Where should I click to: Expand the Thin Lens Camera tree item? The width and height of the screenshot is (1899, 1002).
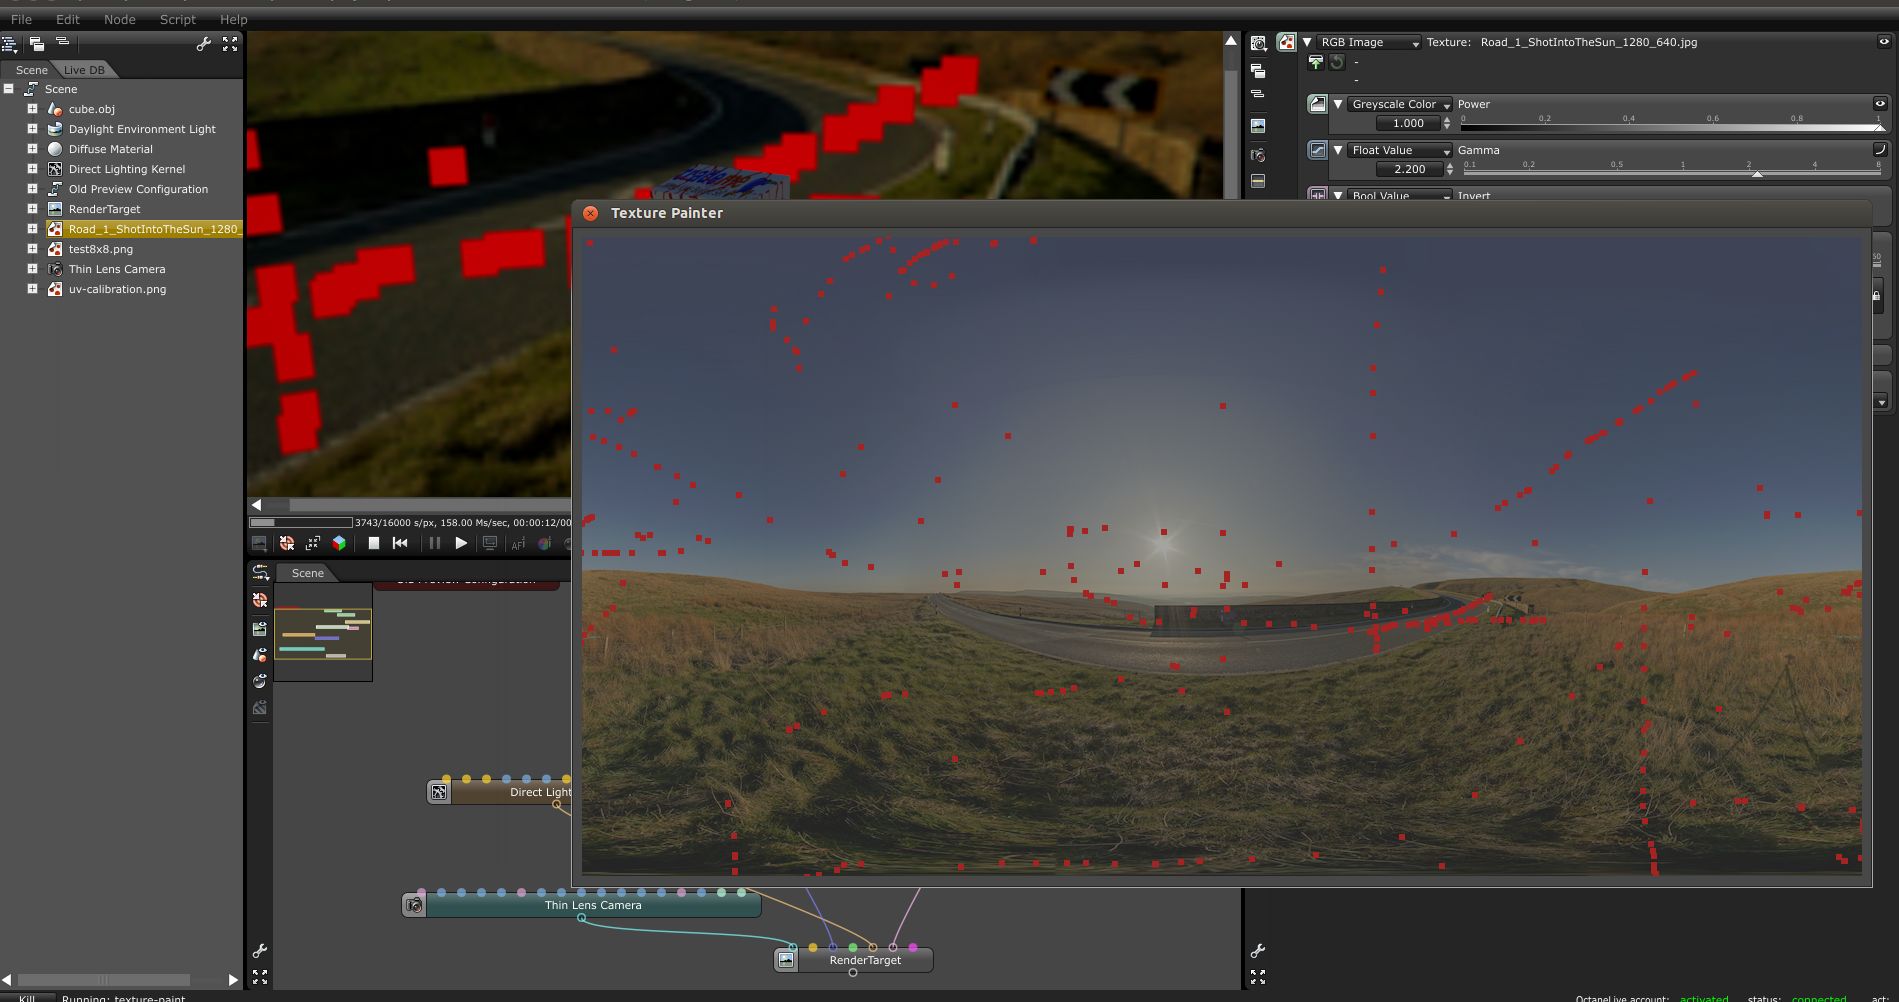click(x=32, y=269)
